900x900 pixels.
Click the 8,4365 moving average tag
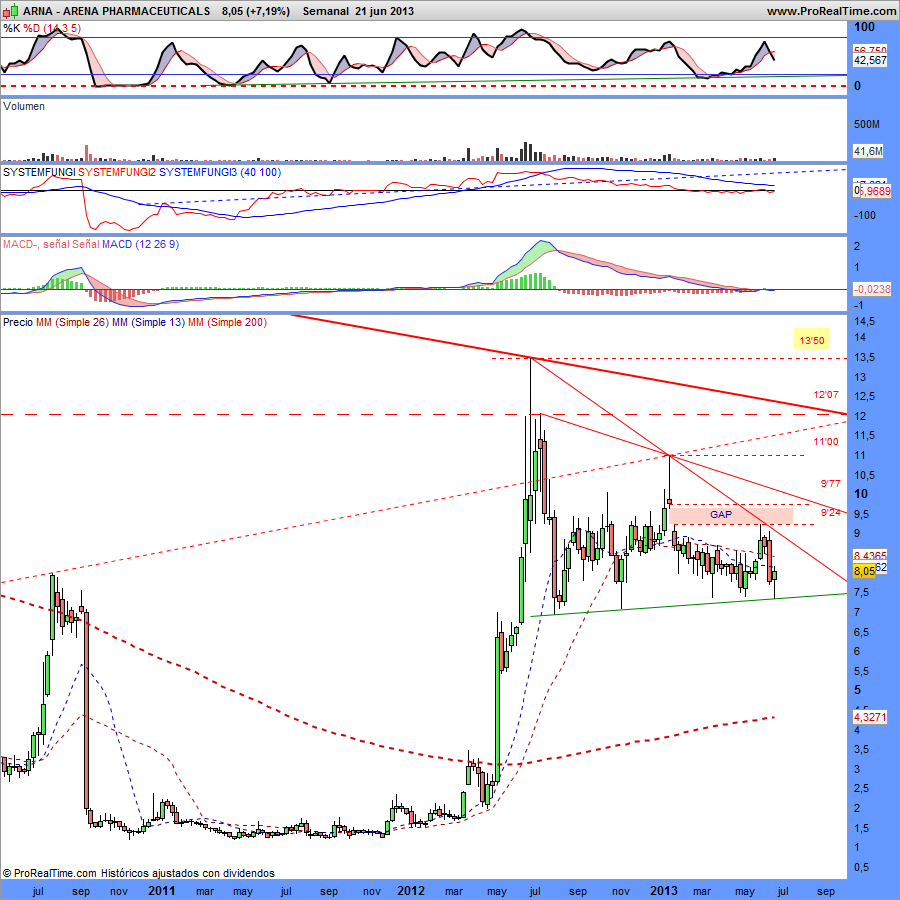pos(870,556)
